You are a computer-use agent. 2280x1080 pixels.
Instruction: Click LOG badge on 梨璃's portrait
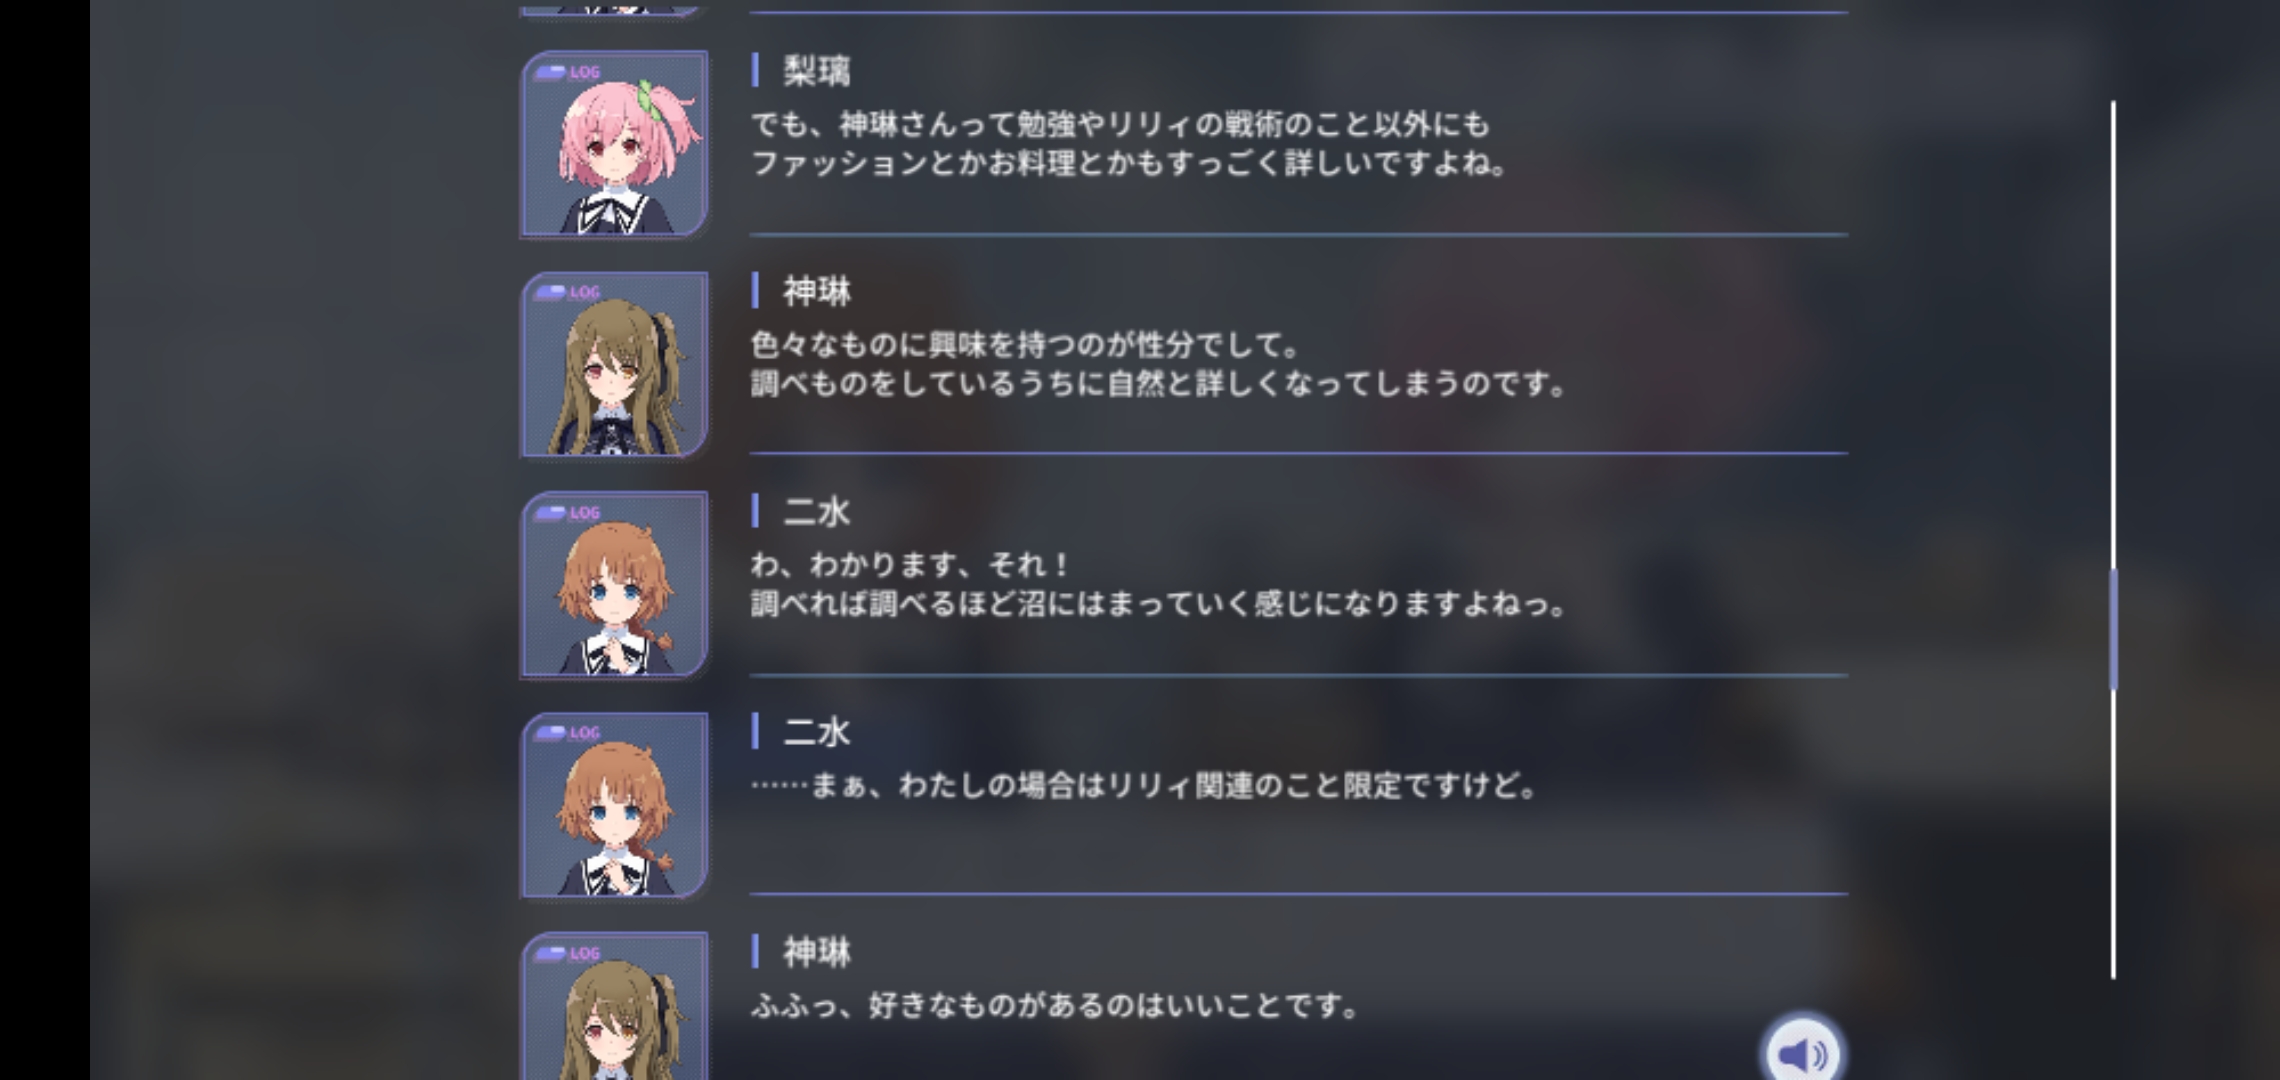[x=567, y=72]
